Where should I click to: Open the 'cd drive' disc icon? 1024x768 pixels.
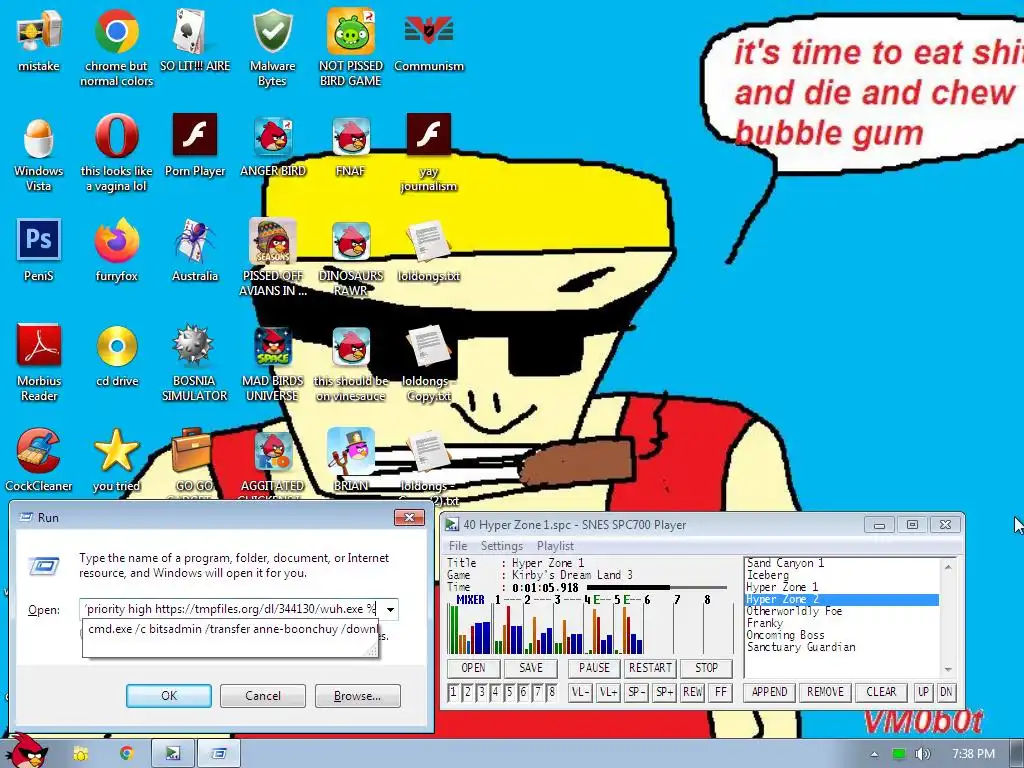pos(116,346)
